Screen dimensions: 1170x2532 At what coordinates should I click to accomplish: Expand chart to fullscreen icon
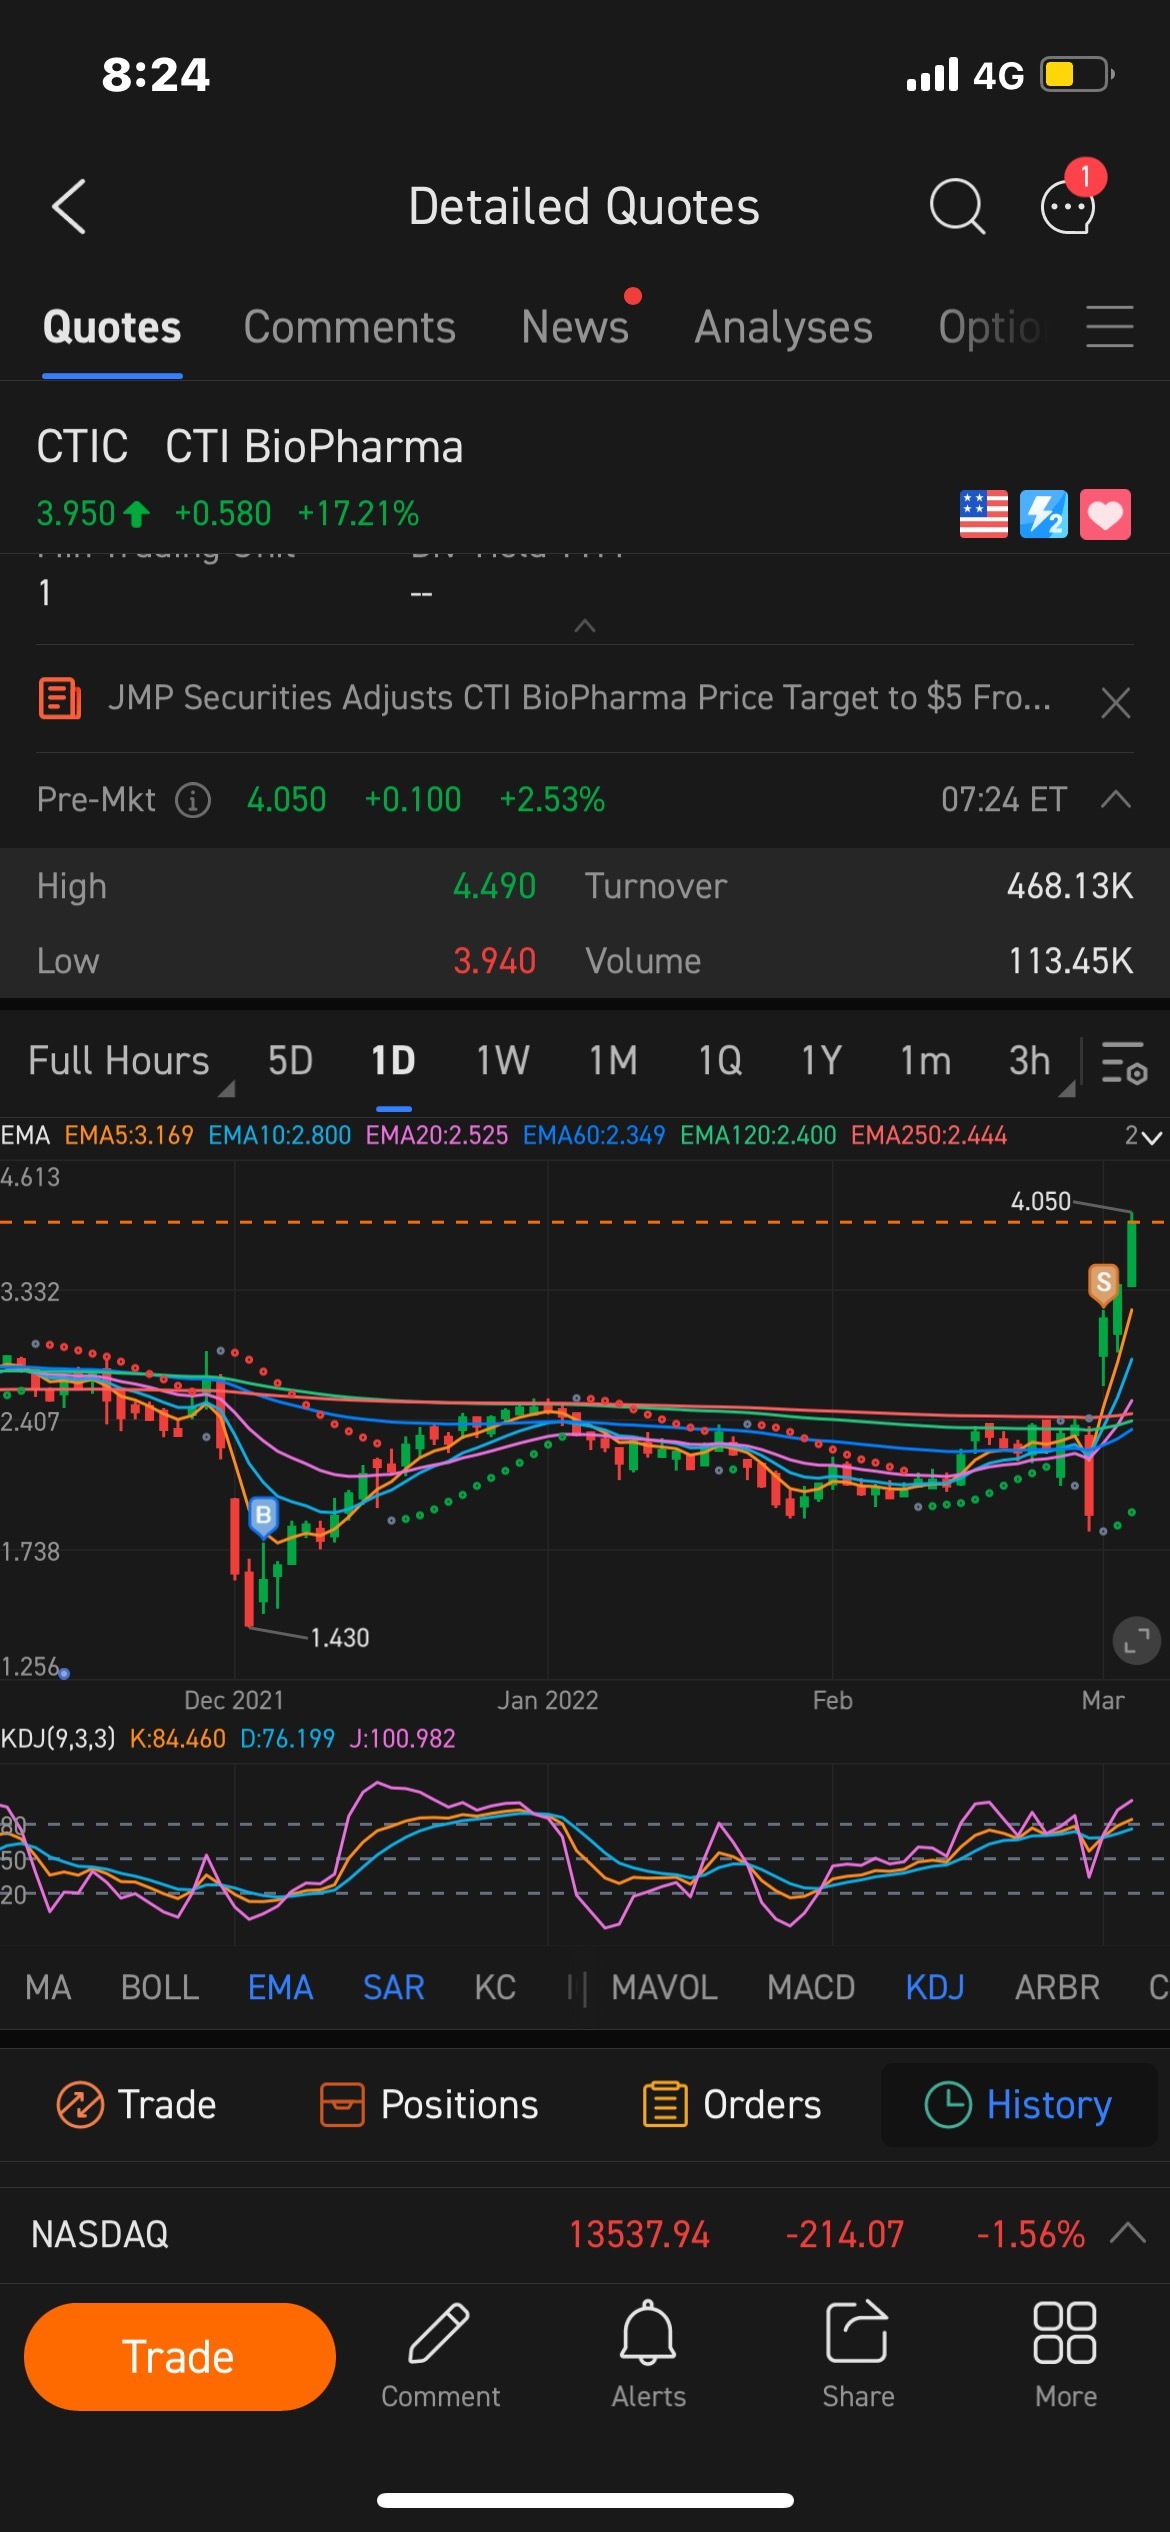pos(1136,1641)
